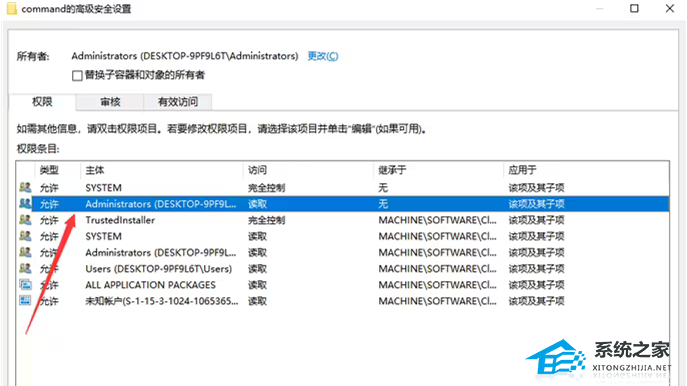Click the 更改(C) owner link
The image size is (687, 386).
pos(323,56)
